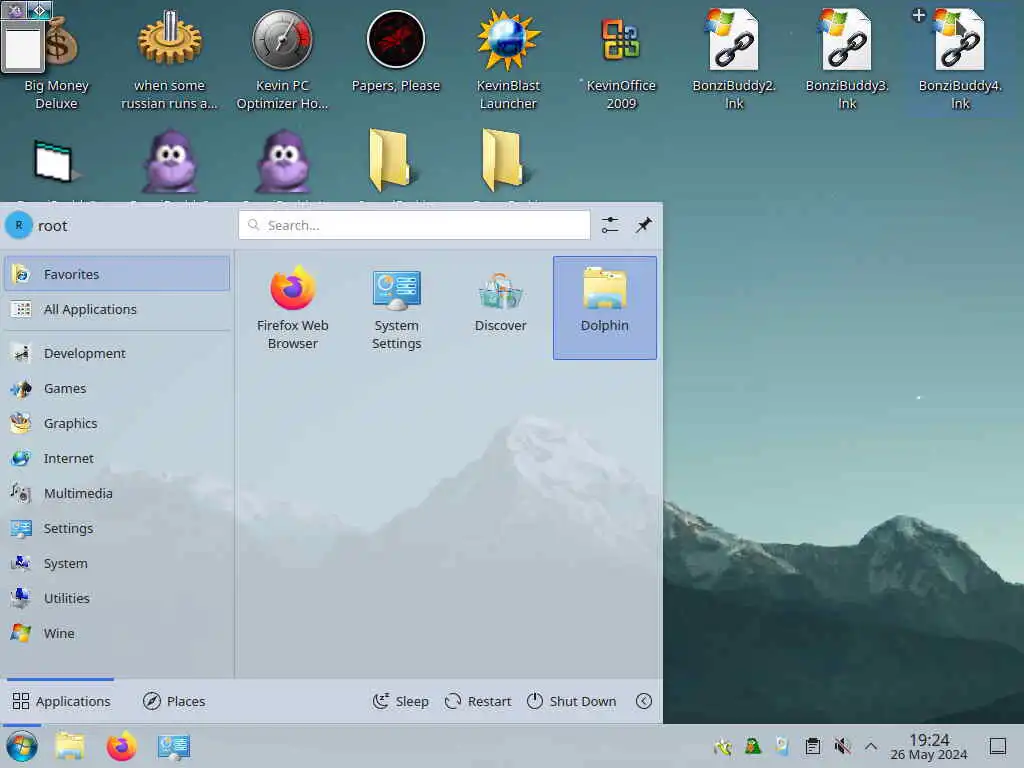Select BonziBuddy2.lnk desktop file
Screen dimensions: 1024x768
coord(734,59)
